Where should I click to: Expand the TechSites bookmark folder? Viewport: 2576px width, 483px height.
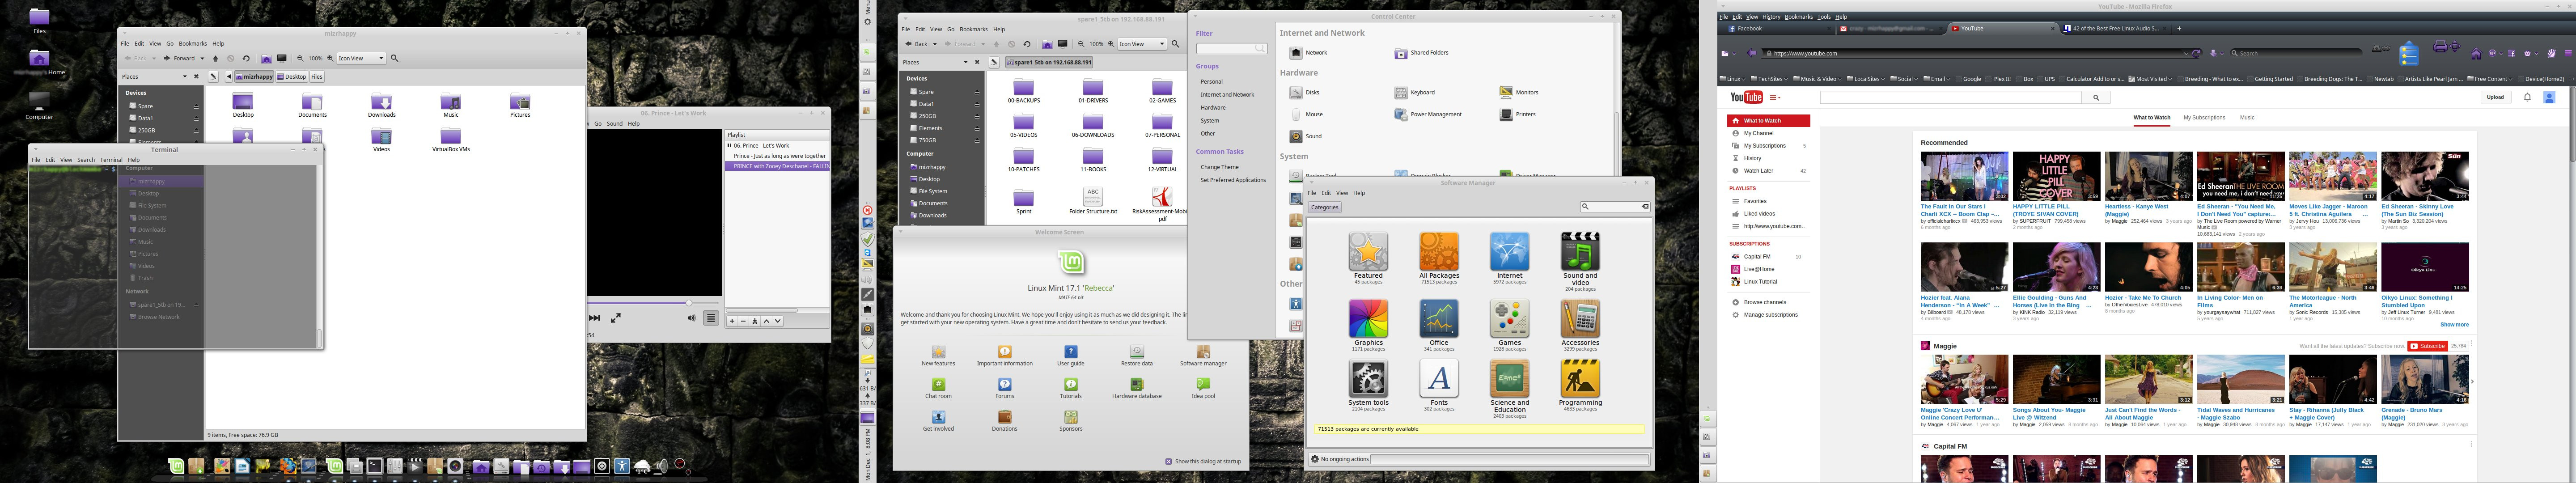tap(1769, 79)
